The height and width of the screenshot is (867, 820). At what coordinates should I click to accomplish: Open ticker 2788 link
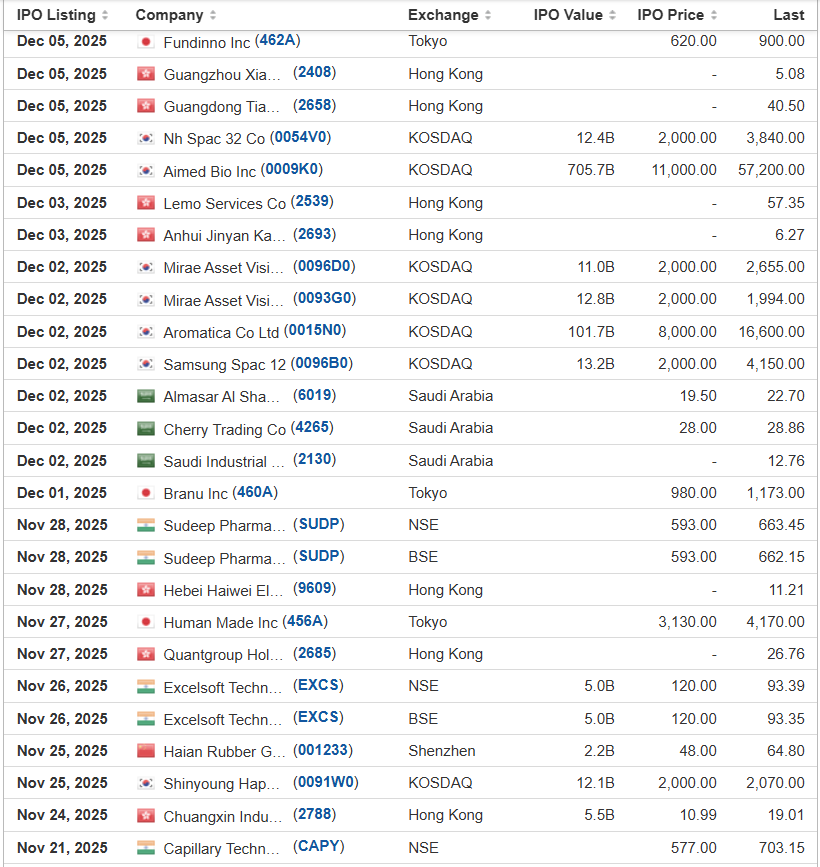tap(315, 814)
